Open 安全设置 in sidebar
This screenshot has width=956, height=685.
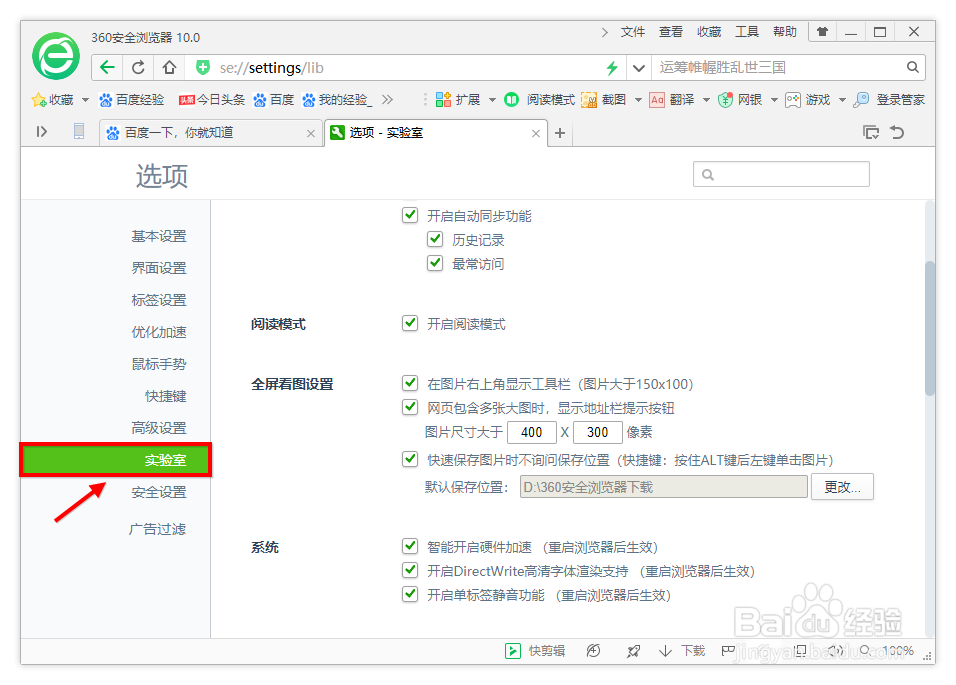(x=159, y=492)
